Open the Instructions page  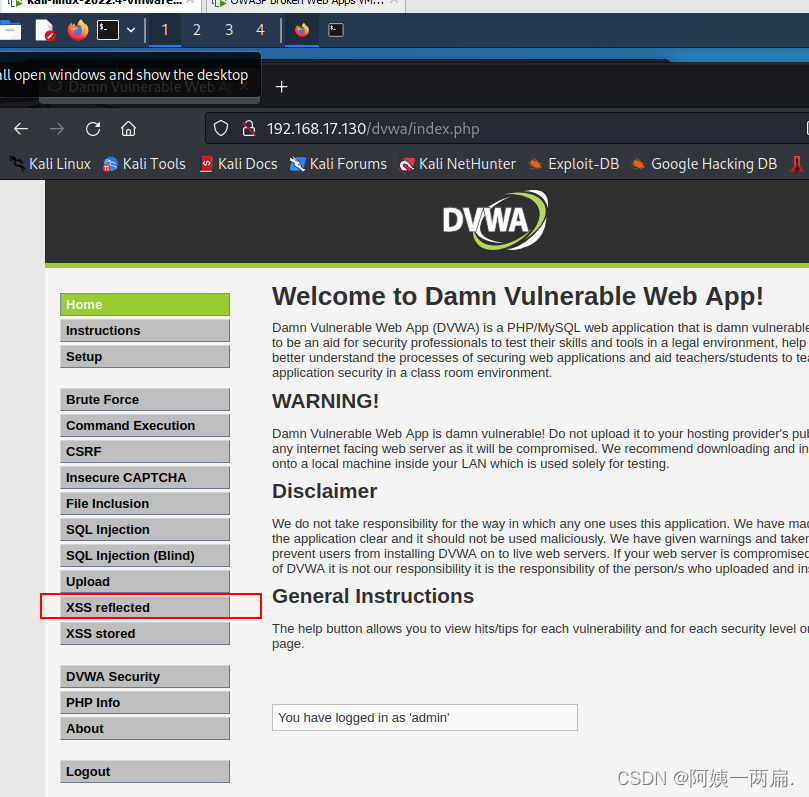coord(145,331)
